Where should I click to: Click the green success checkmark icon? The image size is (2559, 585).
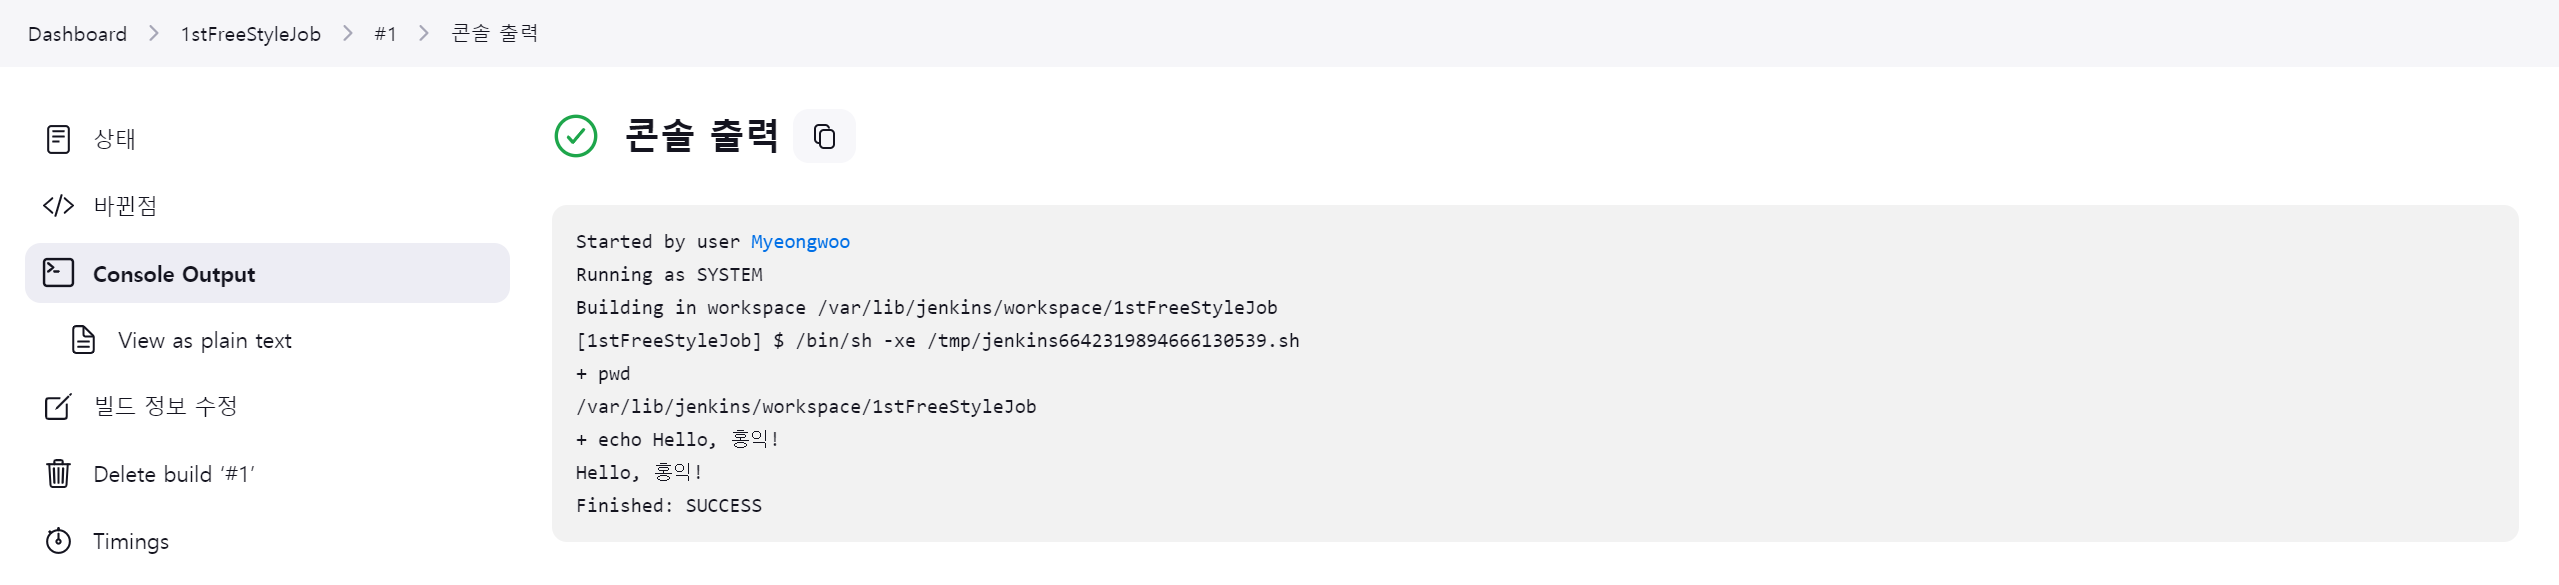576,136
